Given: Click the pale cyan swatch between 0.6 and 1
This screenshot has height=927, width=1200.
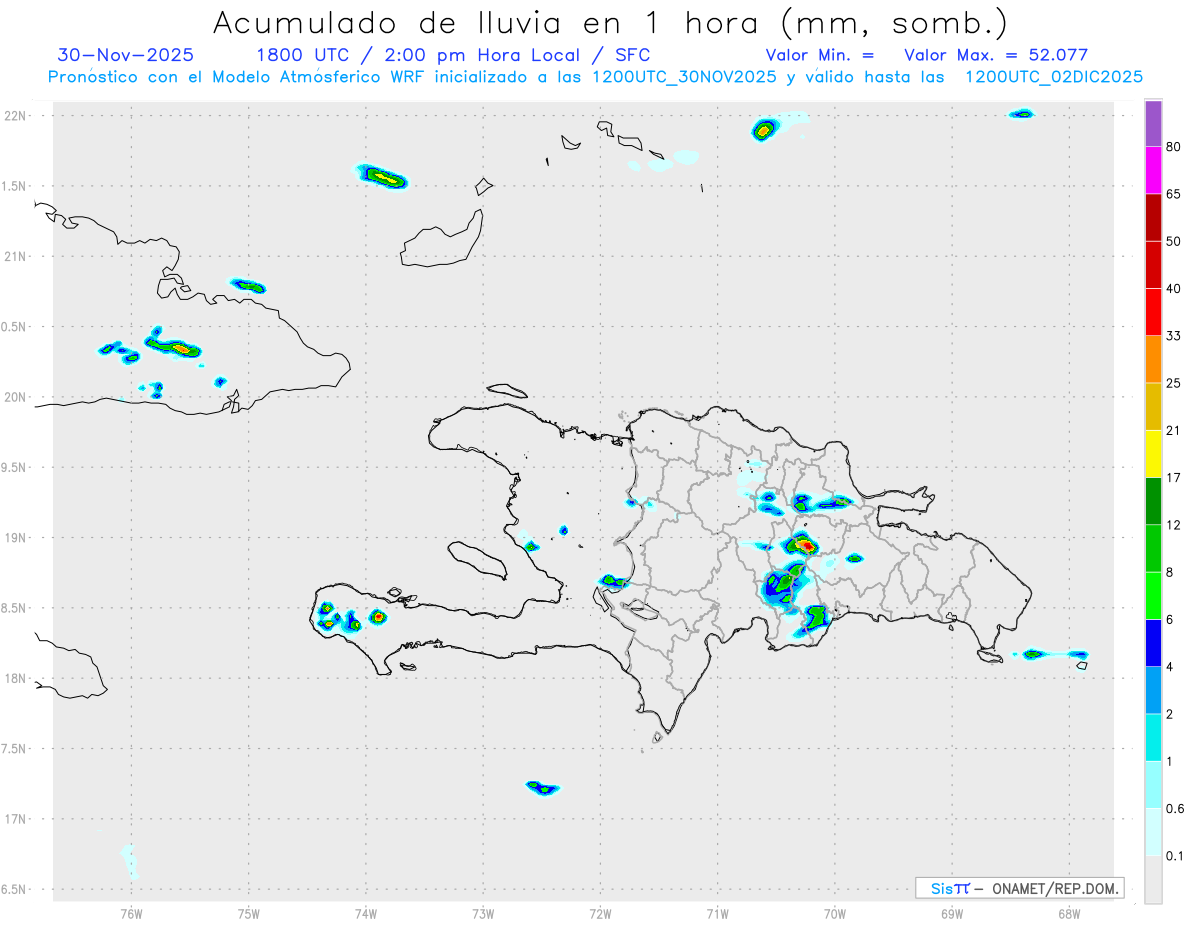Looking at the screenshot, I should pyautogui.click(x=1153, y=783).
